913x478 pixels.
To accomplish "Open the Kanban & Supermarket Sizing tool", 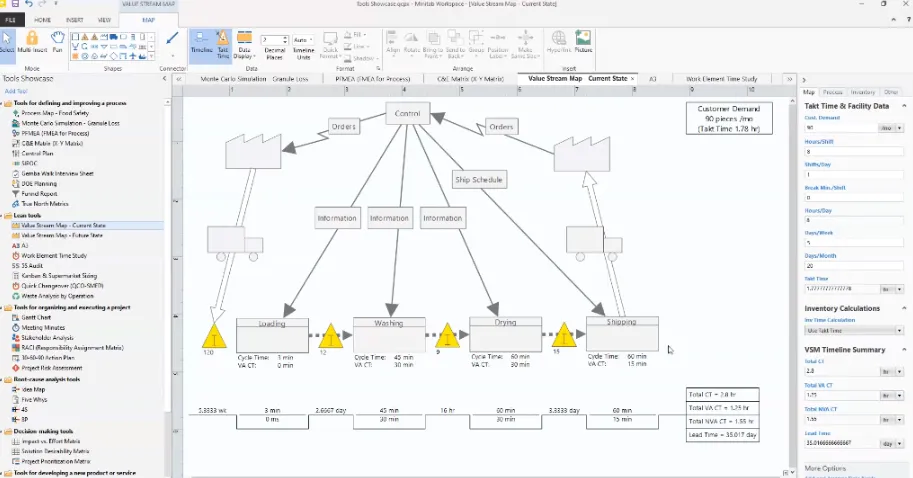I will pos(59,276).
